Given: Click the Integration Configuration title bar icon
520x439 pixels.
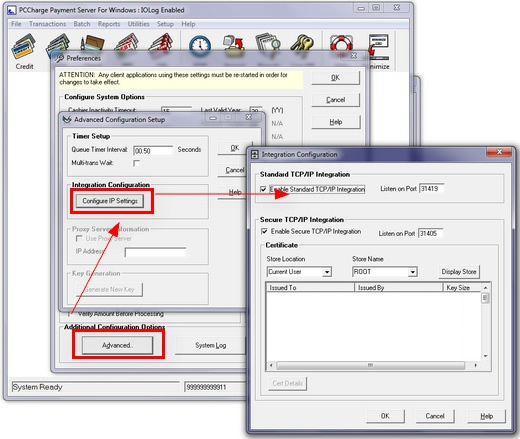Looking at the screenshot, I should pyautogui.click(x=255, y=154).
